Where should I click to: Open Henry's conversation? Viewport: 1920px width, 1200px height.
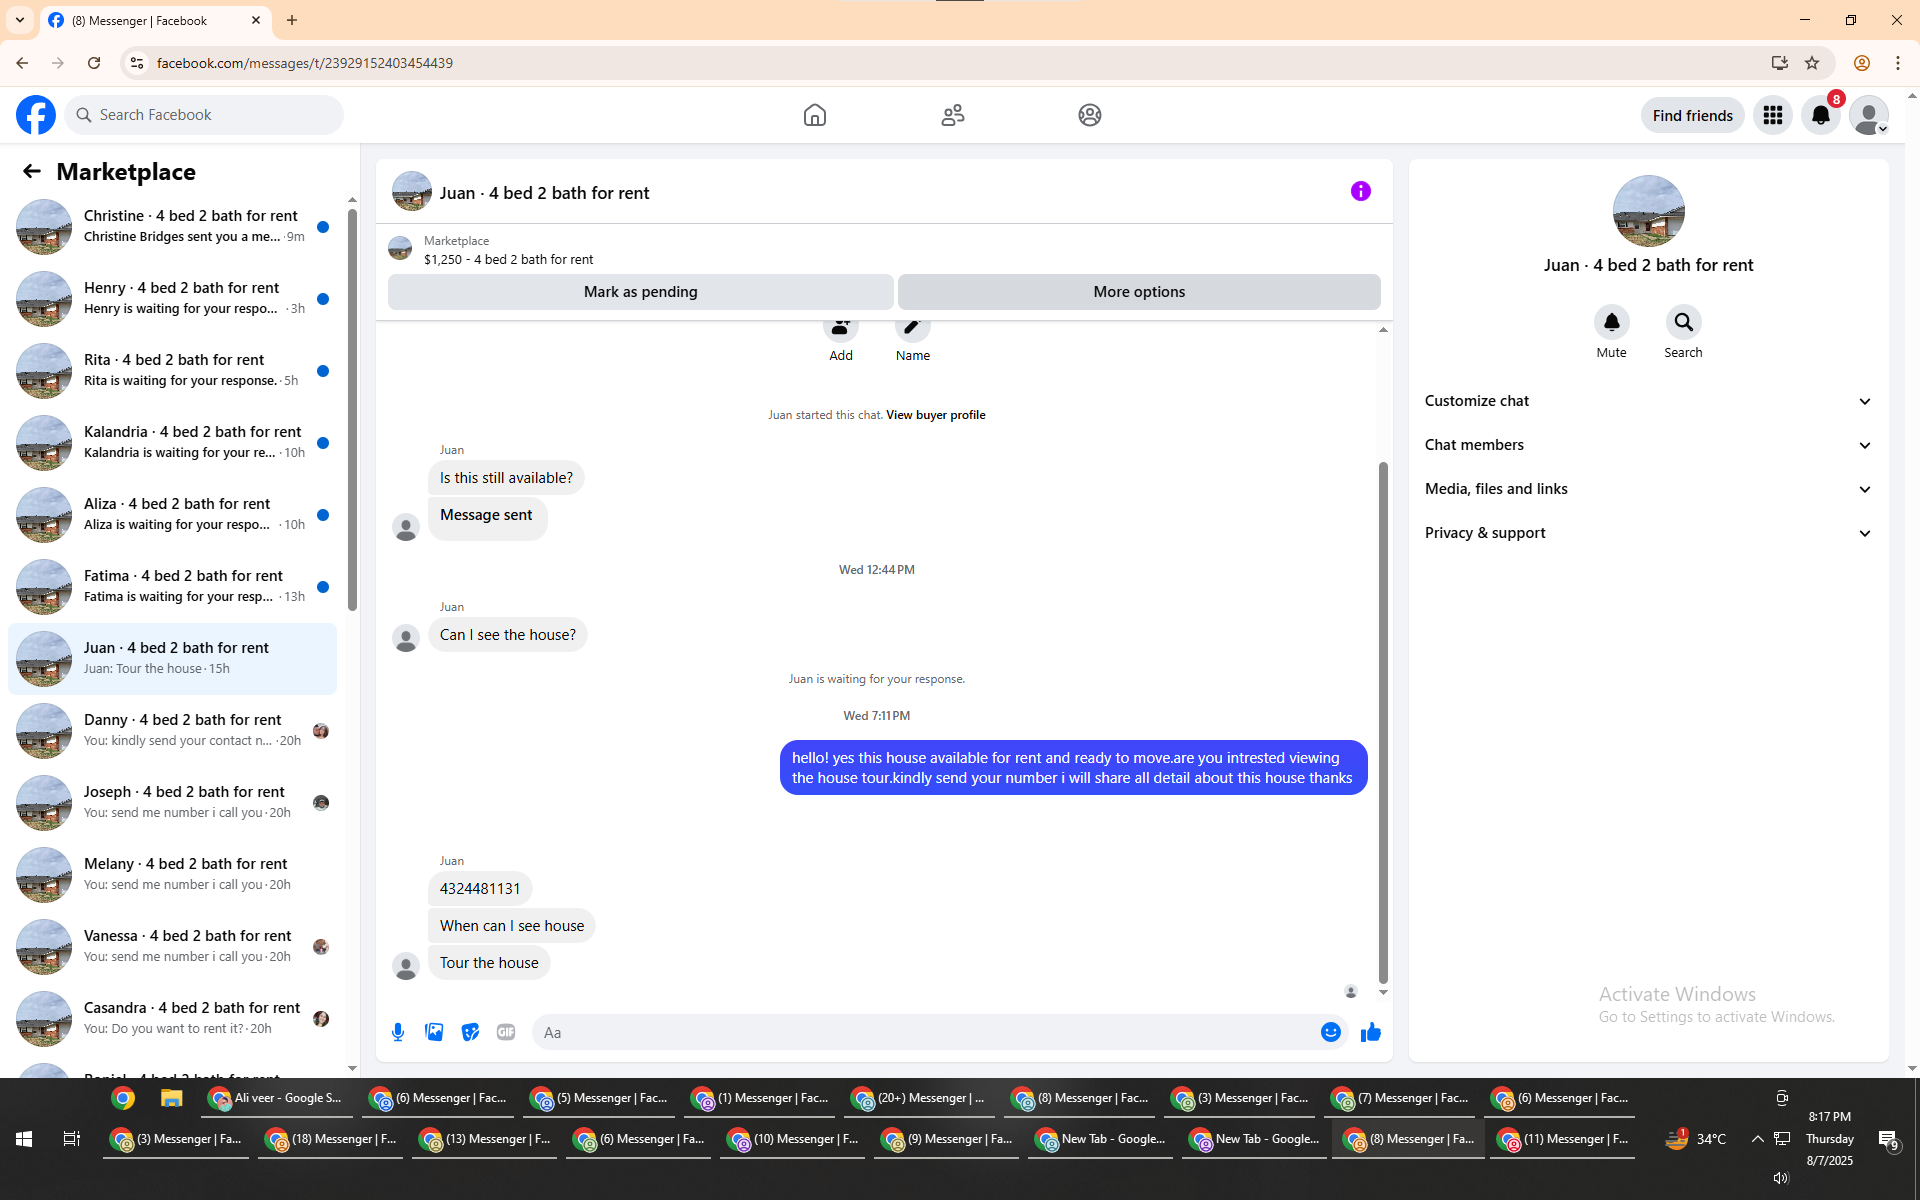pyautogui.click(x=172, y=299)
